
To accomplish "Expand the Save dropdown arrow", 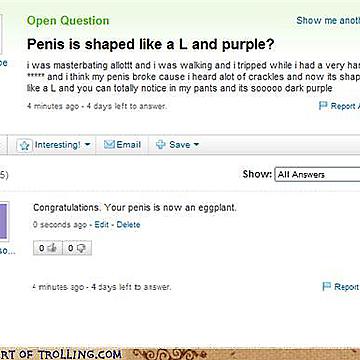I will 196,145.
